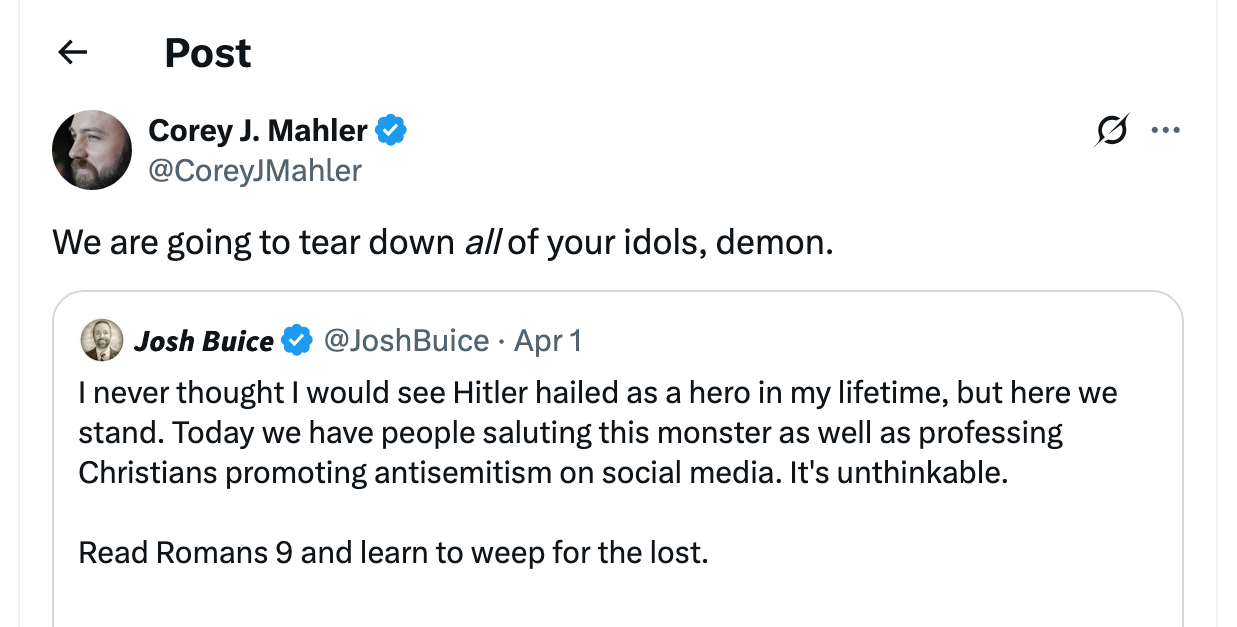
Task: Open the Corey J. Mahler display name link
Action: (258, 130)
